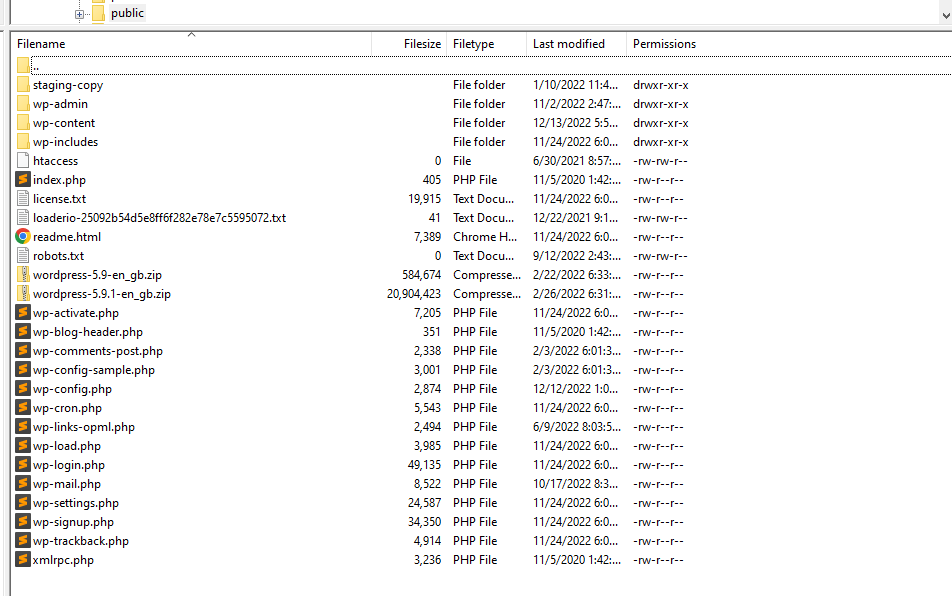Click wp-config.php's 12/12/2022 modified date
This screenshot has height=596, width=952.
pos(576,388)
